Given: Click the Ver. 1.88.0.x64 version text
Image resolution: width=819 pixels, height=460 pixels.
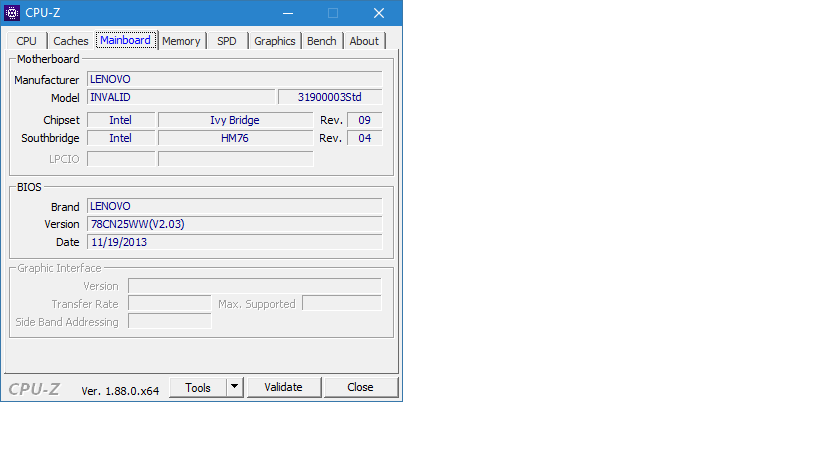Looking at the screenshot, I should click(x=120, y=391).
